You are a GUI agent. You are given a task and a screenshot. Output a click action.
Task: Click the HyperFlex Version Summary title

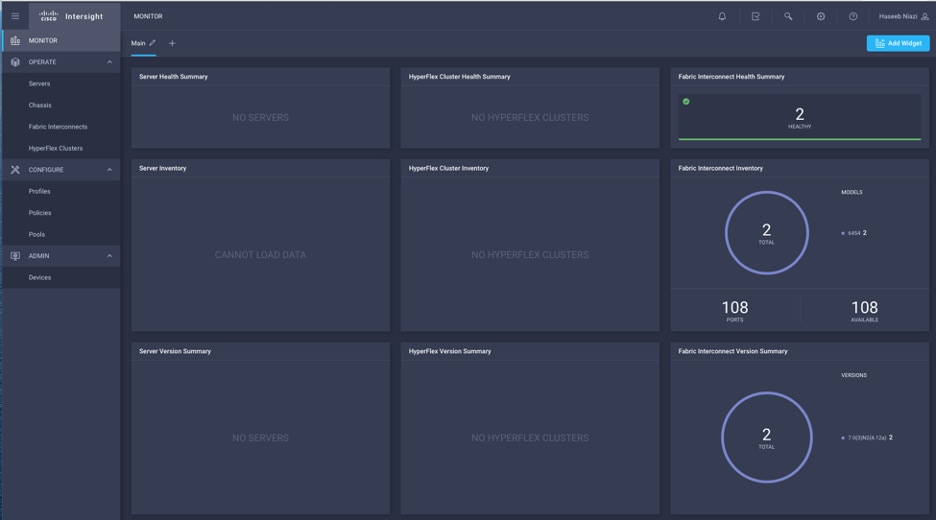[x=449, y=351]
